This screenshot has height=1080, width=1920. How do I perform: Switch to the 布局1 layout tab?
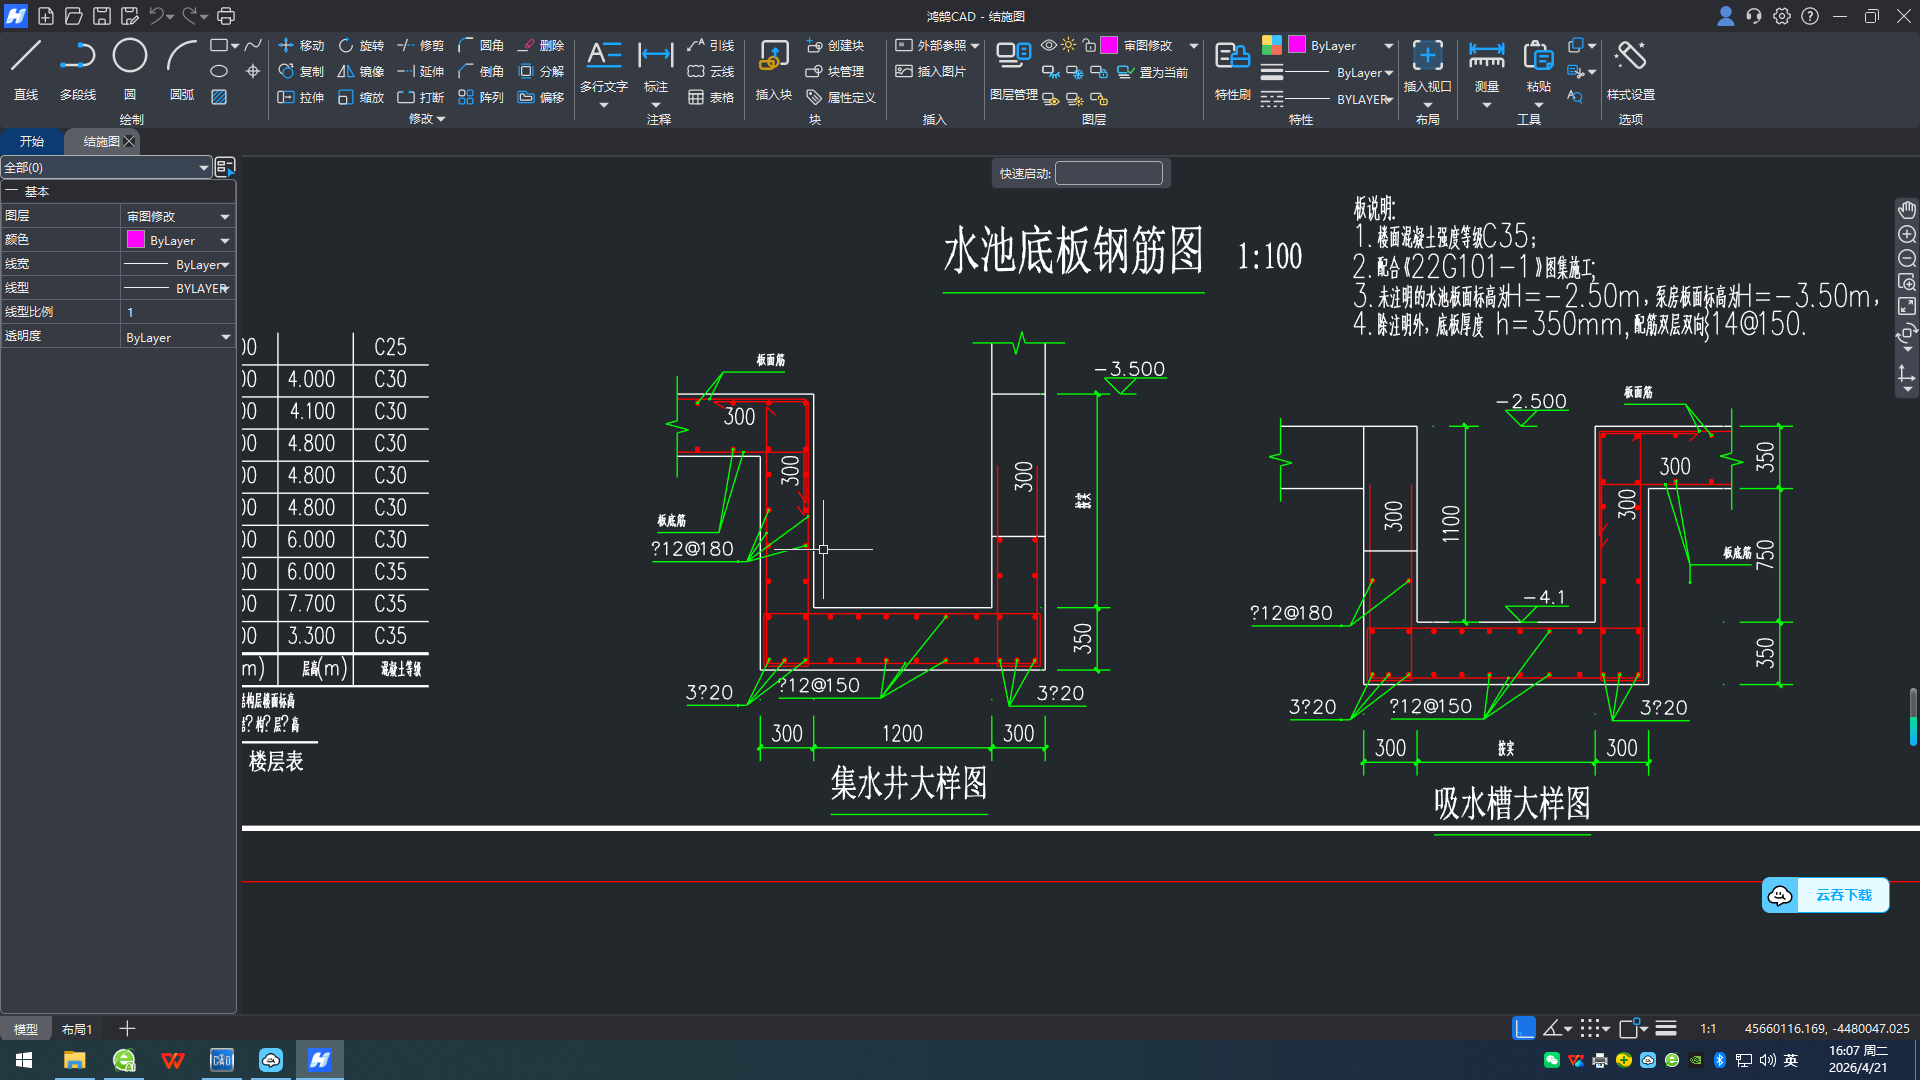pyautogui.click(x=77, y=1029)
